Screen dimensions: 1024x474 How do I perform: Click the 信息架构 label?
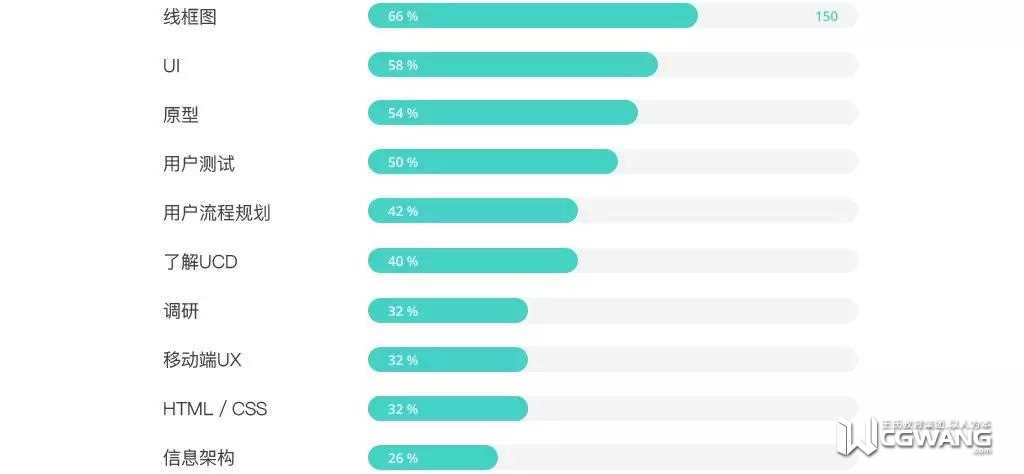198,458
